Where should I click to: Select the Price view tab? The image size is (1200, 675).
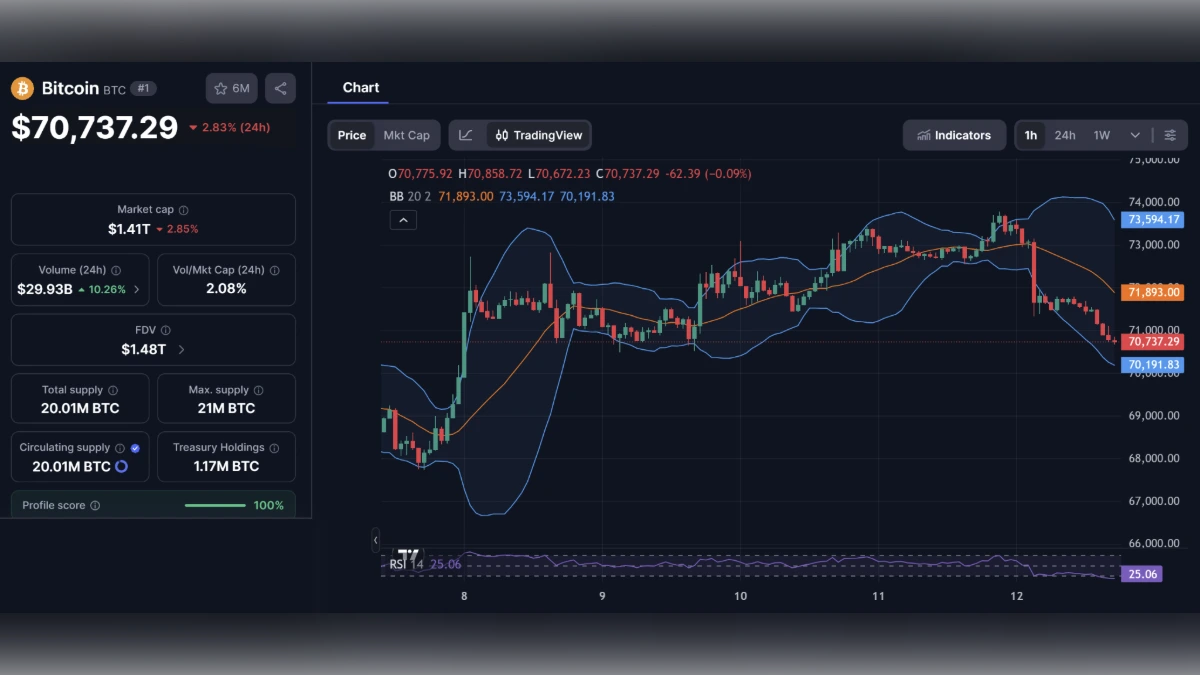[x=352, y=134]
